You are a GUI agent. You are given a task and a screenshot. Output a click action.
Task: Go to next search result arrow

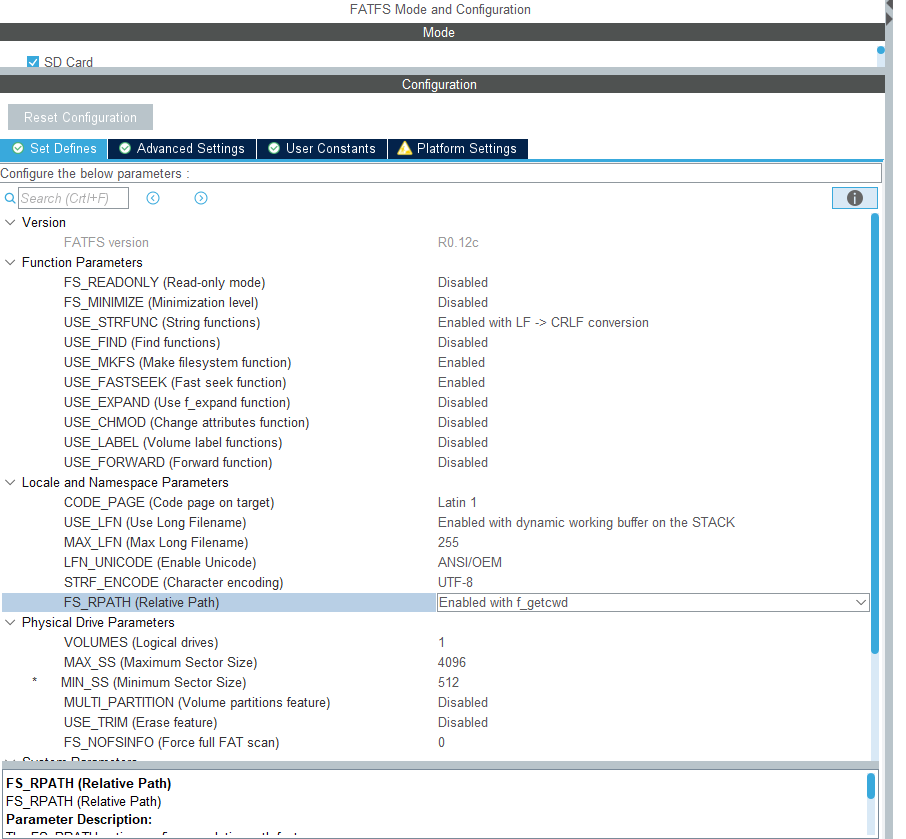click(200, 198)
